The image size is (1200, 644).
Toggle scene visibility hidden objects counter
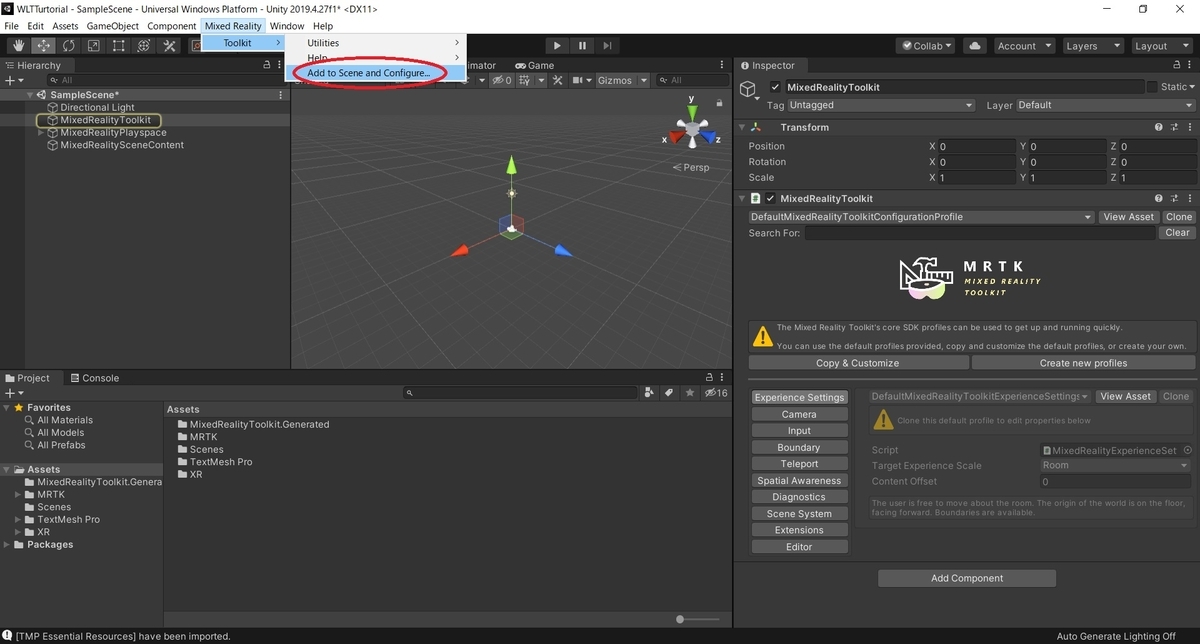click(502, 80)
